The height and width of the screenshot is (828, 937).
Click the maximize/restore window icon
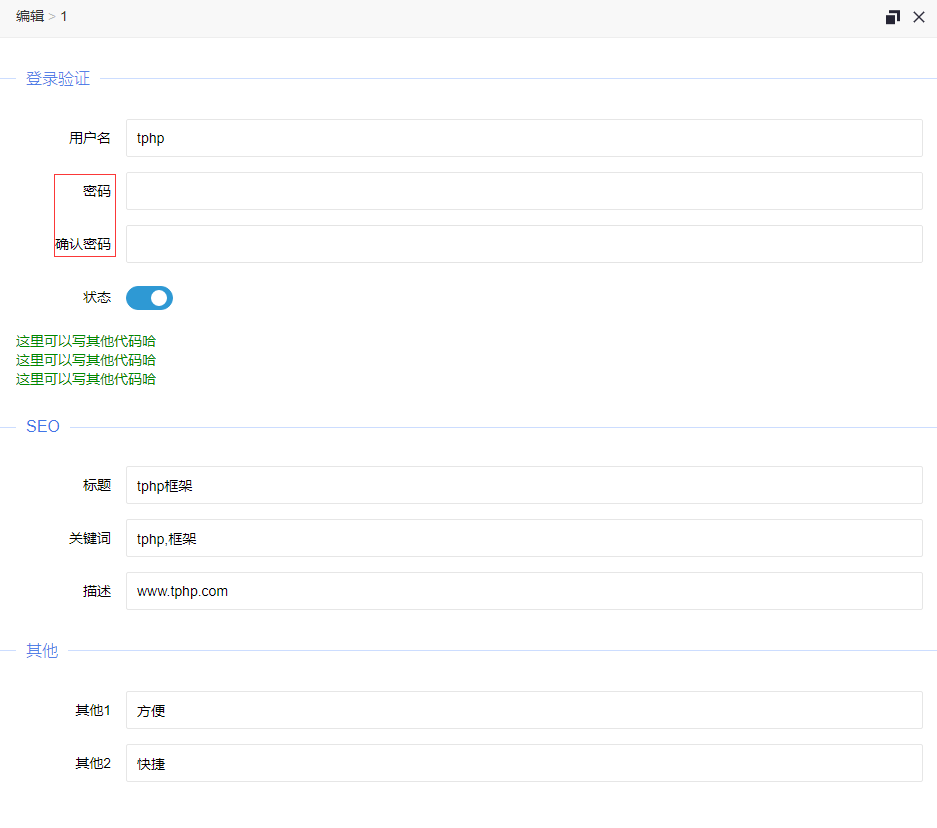click(893, 17)
